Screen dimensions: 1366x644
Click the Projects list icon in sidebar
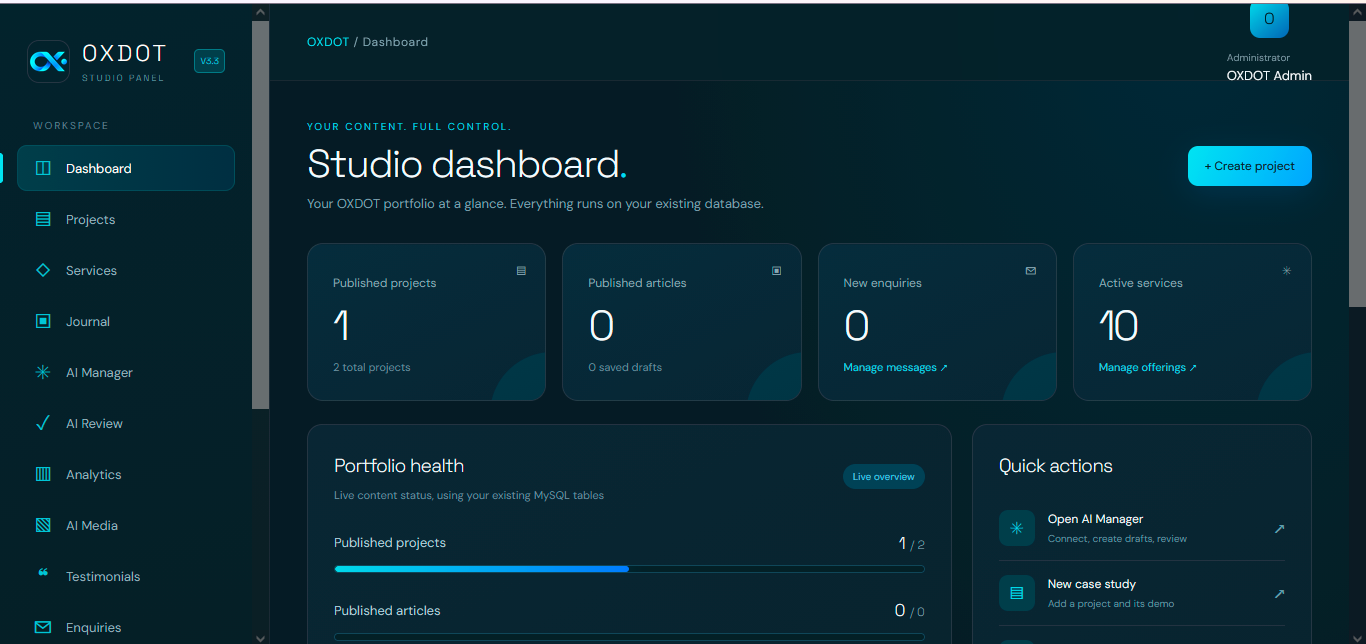tap(43, 219)
